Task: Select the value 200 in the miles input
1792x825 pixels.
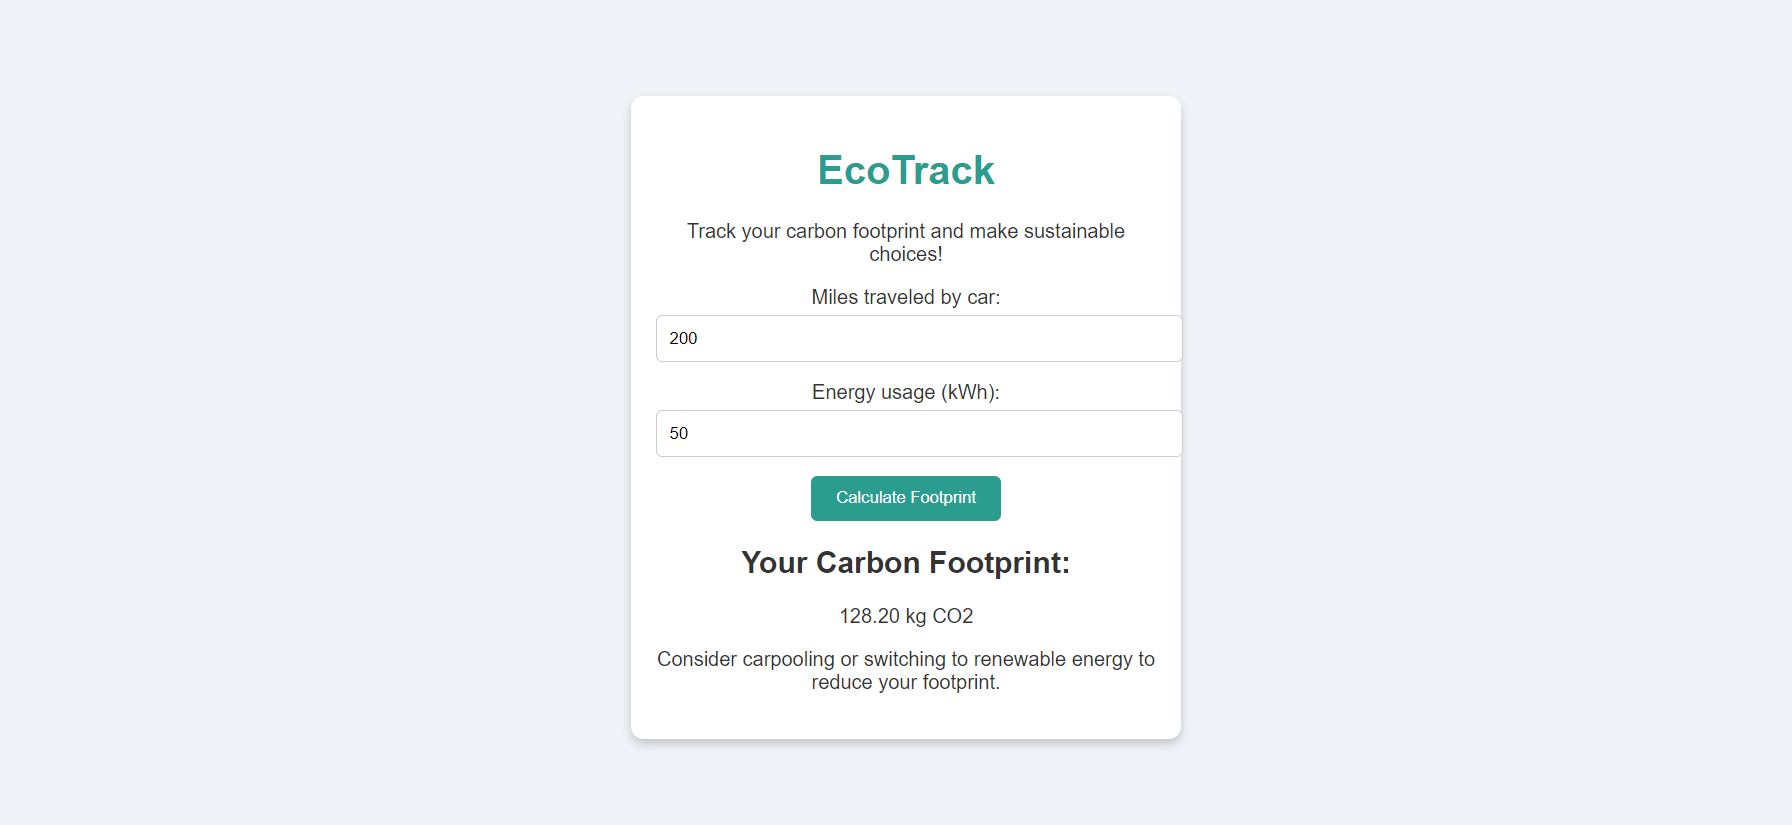Action: click(684, 338)
